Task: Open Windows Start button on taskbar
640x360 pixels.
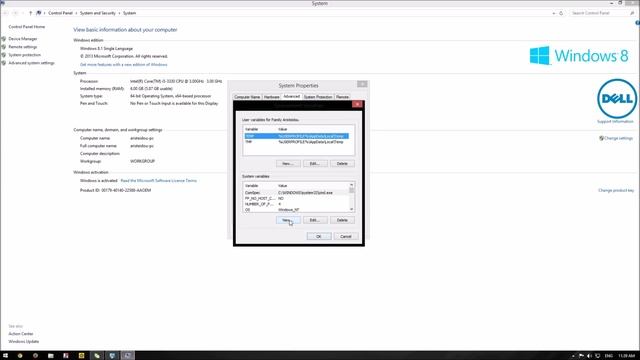Action: tap(5, 356)
